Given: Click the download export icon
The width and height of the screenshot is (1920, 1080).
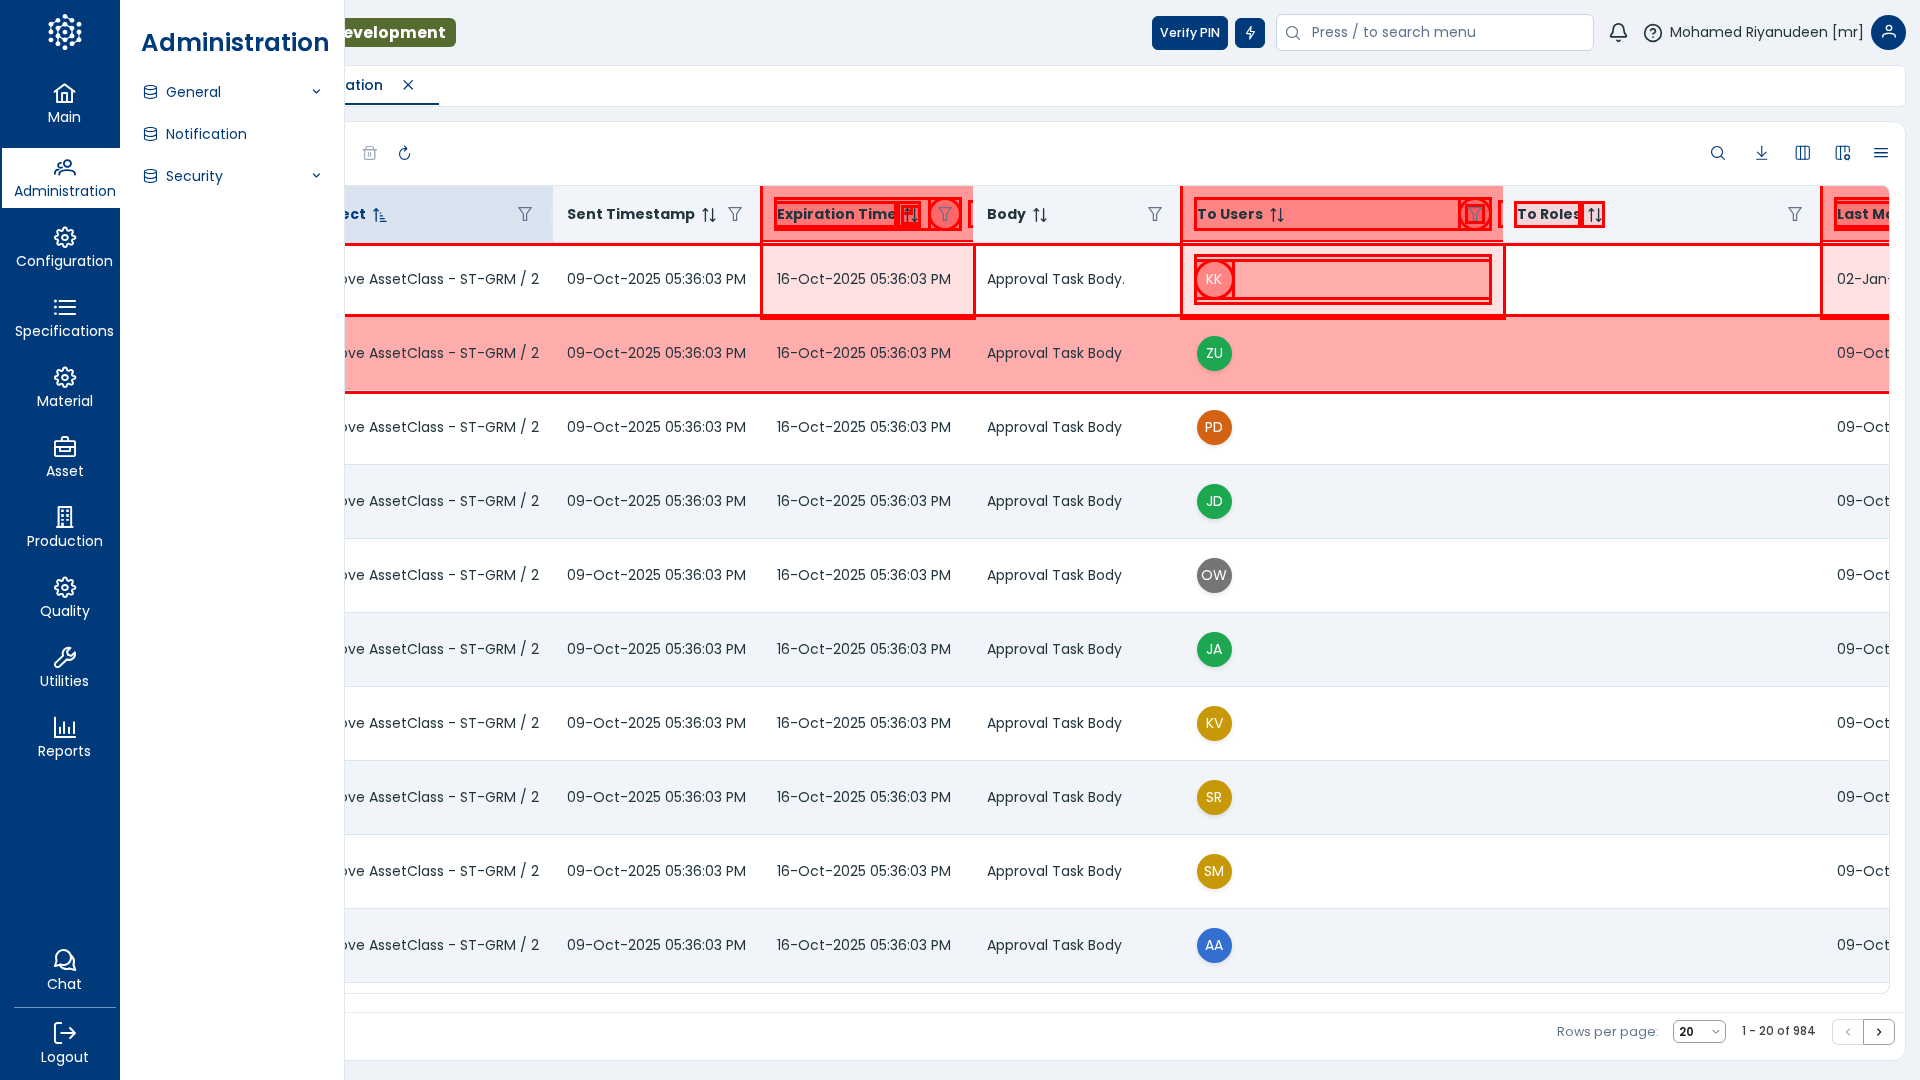Looking at the screenshot, I should tap(1761, 153).
